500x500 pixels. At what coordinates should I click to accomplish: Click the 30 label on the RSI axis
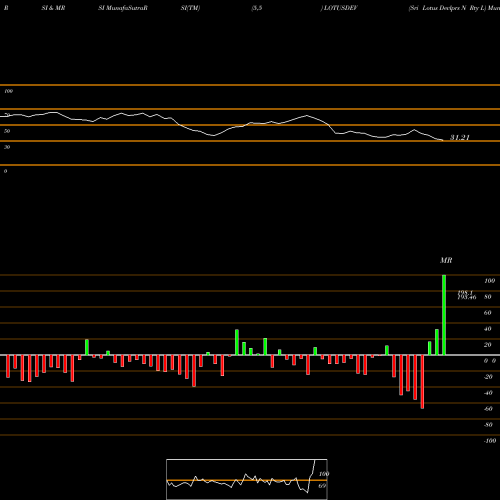click(7, 147)
